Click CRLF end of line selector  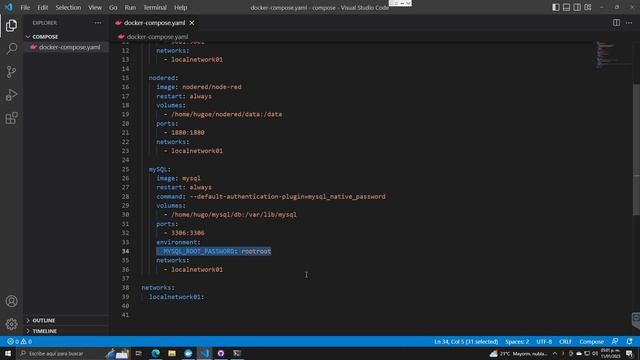tap(565, 342)
